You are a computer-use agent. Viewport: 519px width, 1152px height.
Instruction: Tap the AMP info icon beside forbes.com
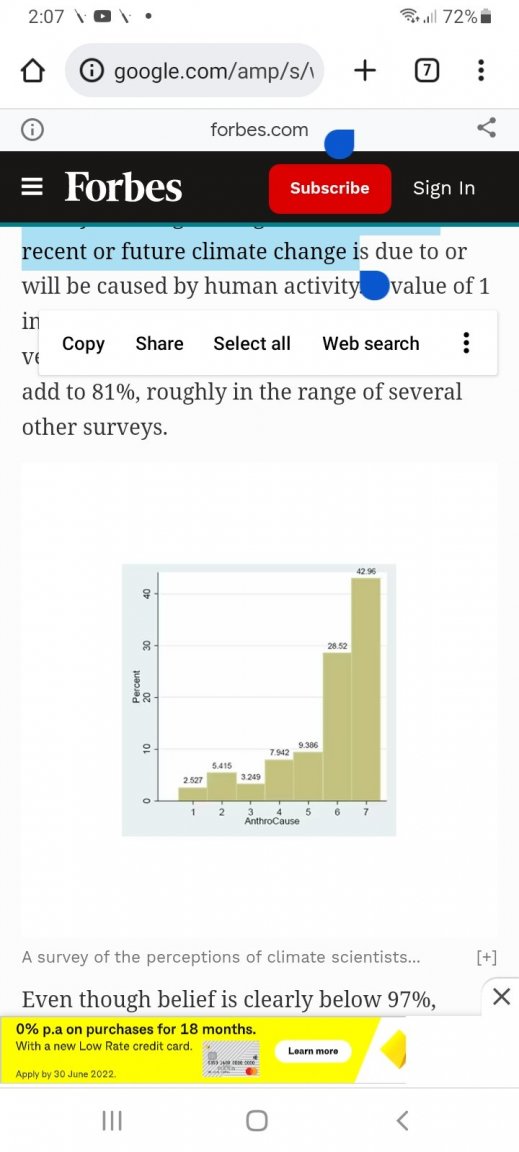tap(32, 130)
